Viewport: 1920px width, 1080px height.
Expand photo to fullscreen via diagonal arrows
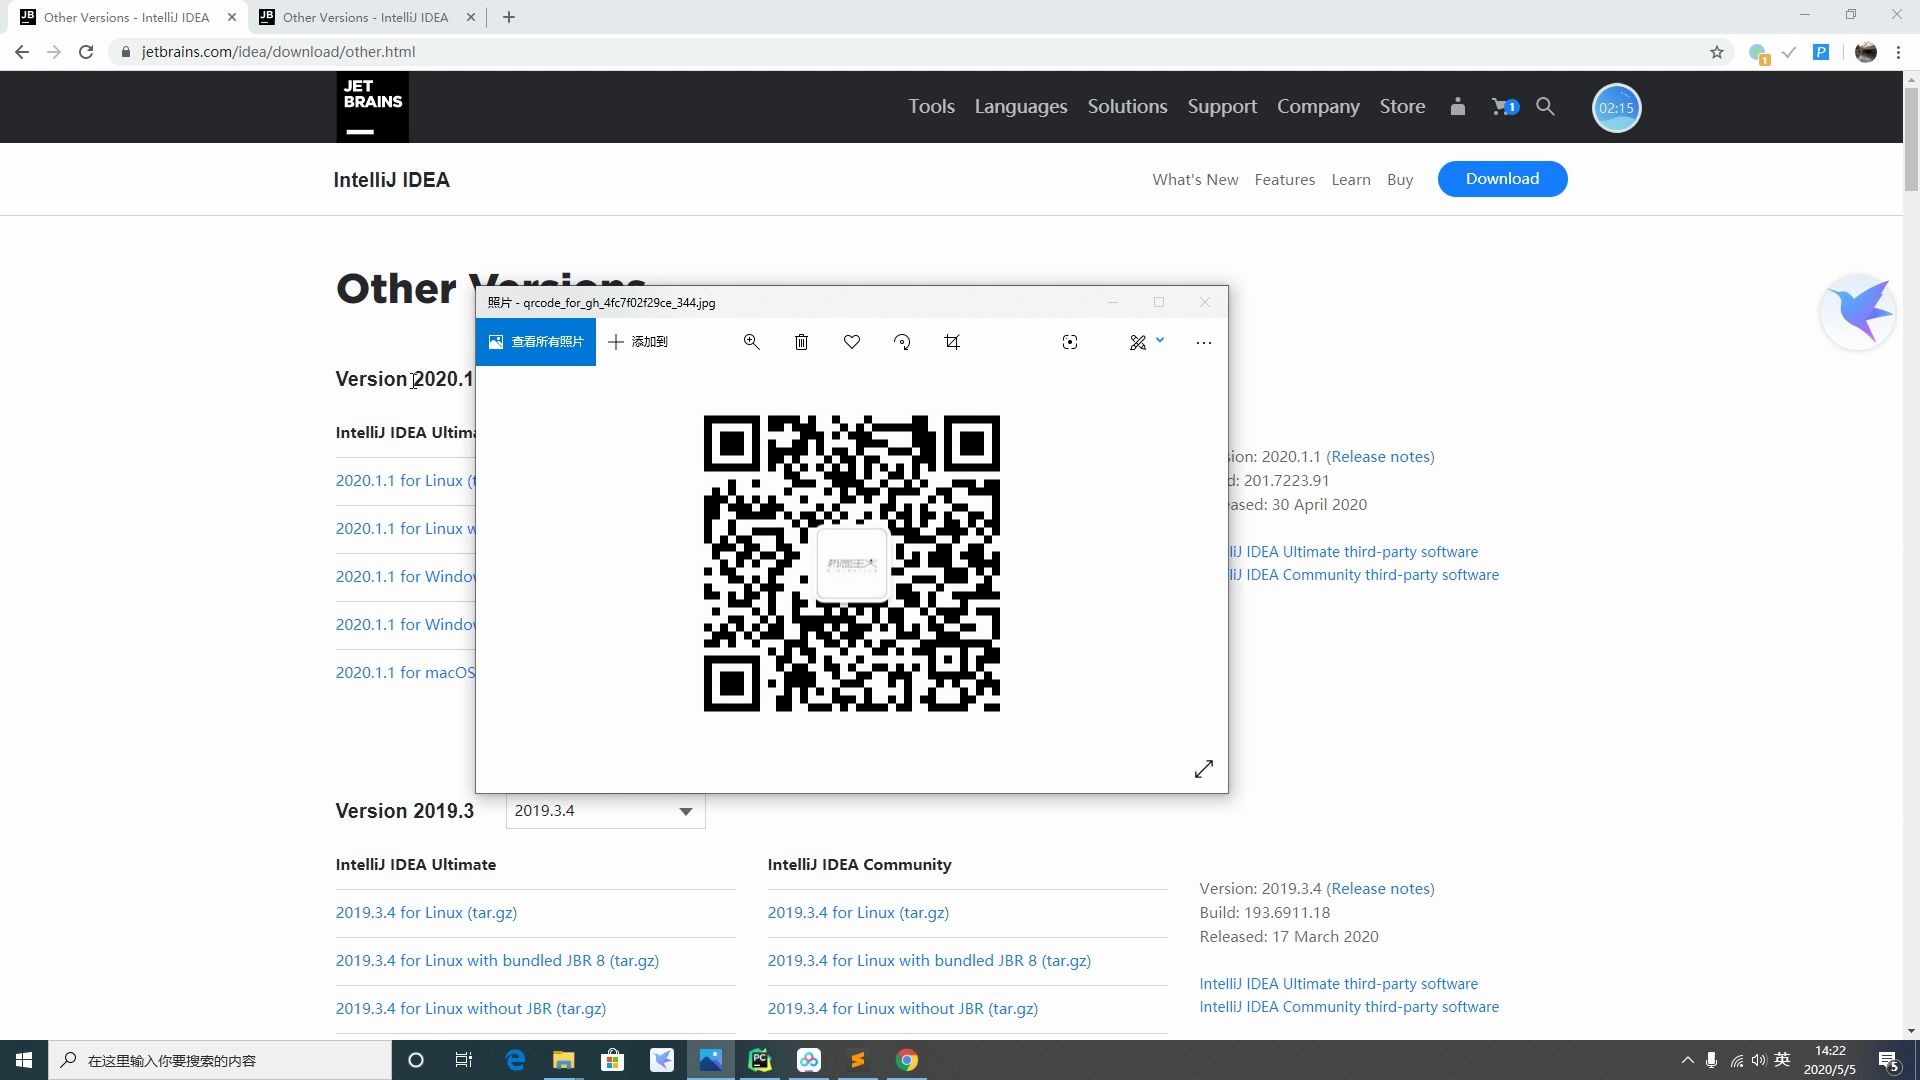pos(1204,768)
